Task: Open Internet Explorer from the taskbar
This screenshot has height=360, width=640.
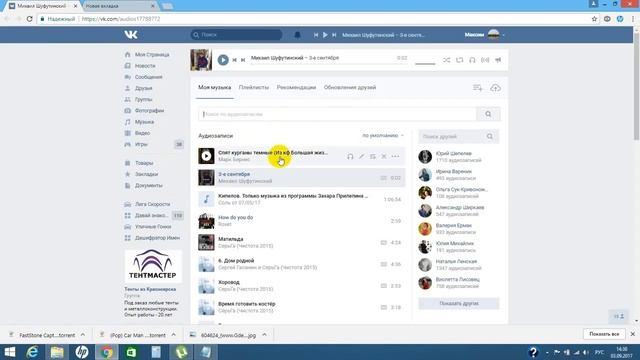Action: (x=32, y=352)
